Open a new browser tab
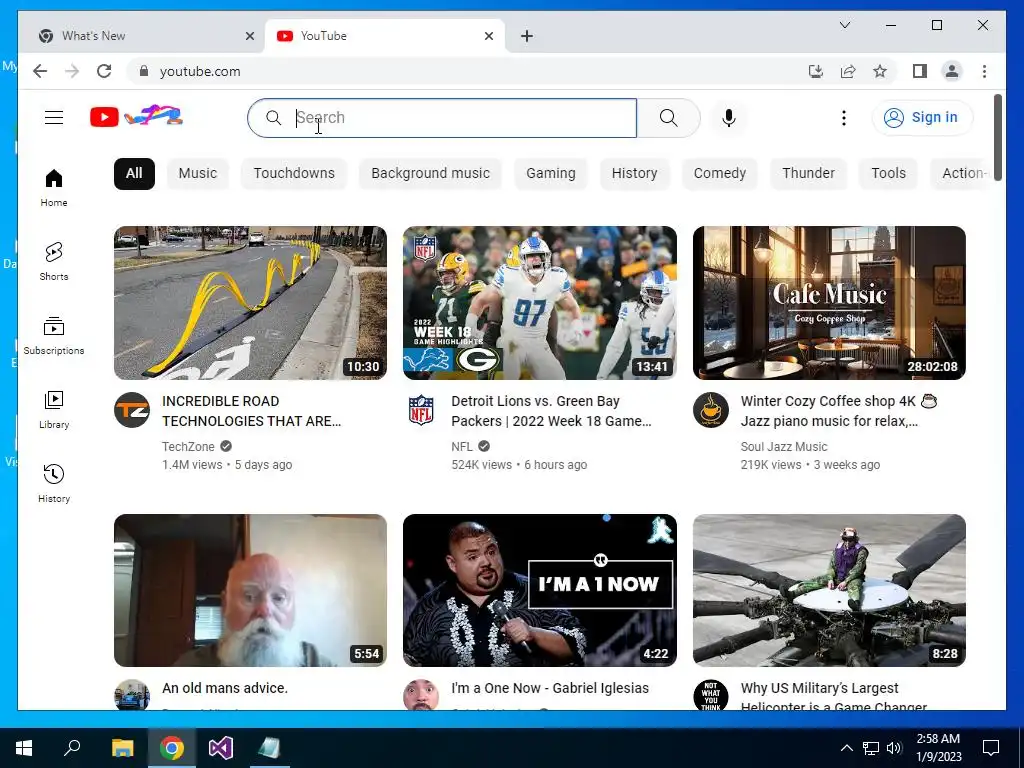Screen dimensions: 1024x768 (x=527, y=37)
